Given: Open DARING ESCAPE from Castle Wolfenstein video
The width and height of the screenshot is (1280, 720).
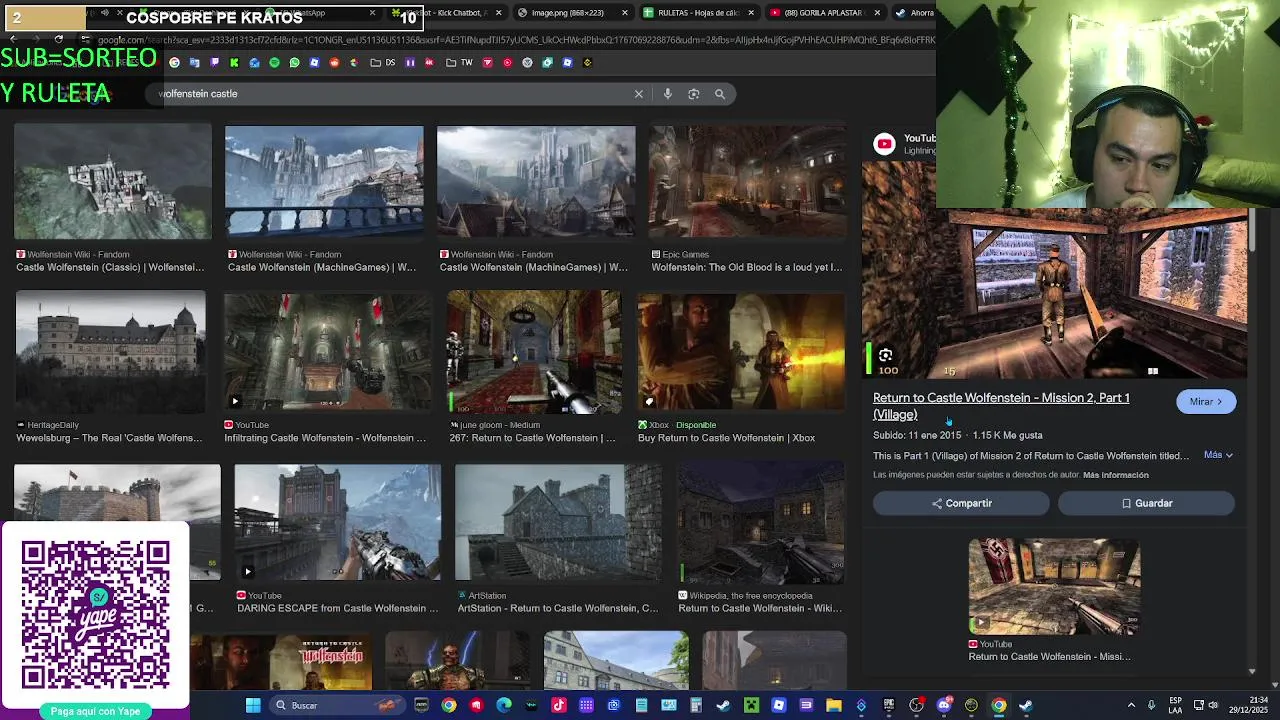Looking at the screenshot, I should click(337, 522).
